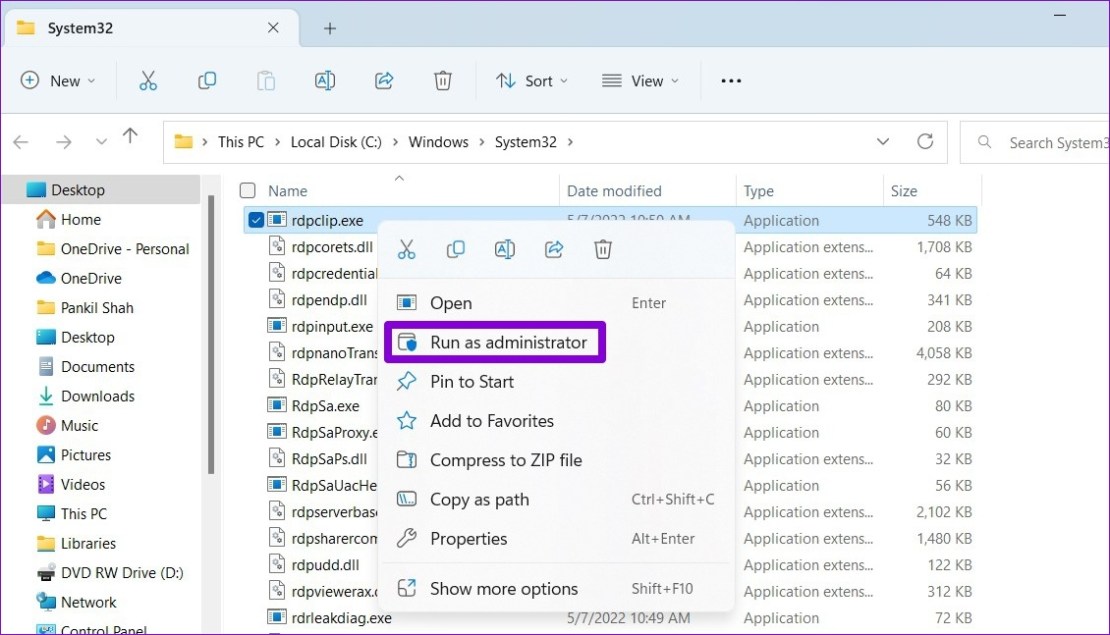
Task: Choose Add to Favorites
Action: click(x=556, y=421)
